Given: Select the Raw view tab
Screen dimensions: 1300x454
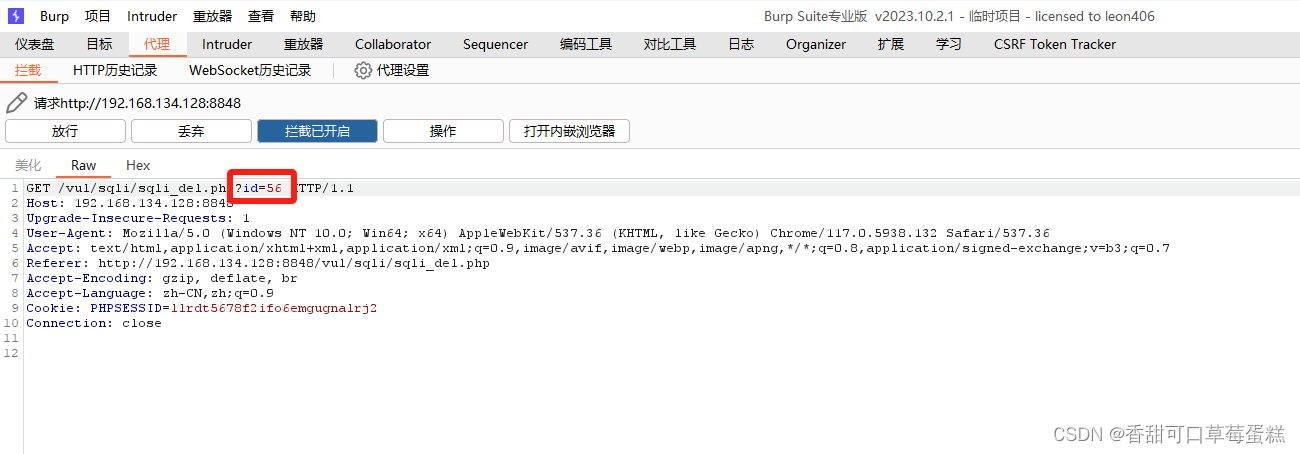Looking at the screenshot, I should 84,165.
